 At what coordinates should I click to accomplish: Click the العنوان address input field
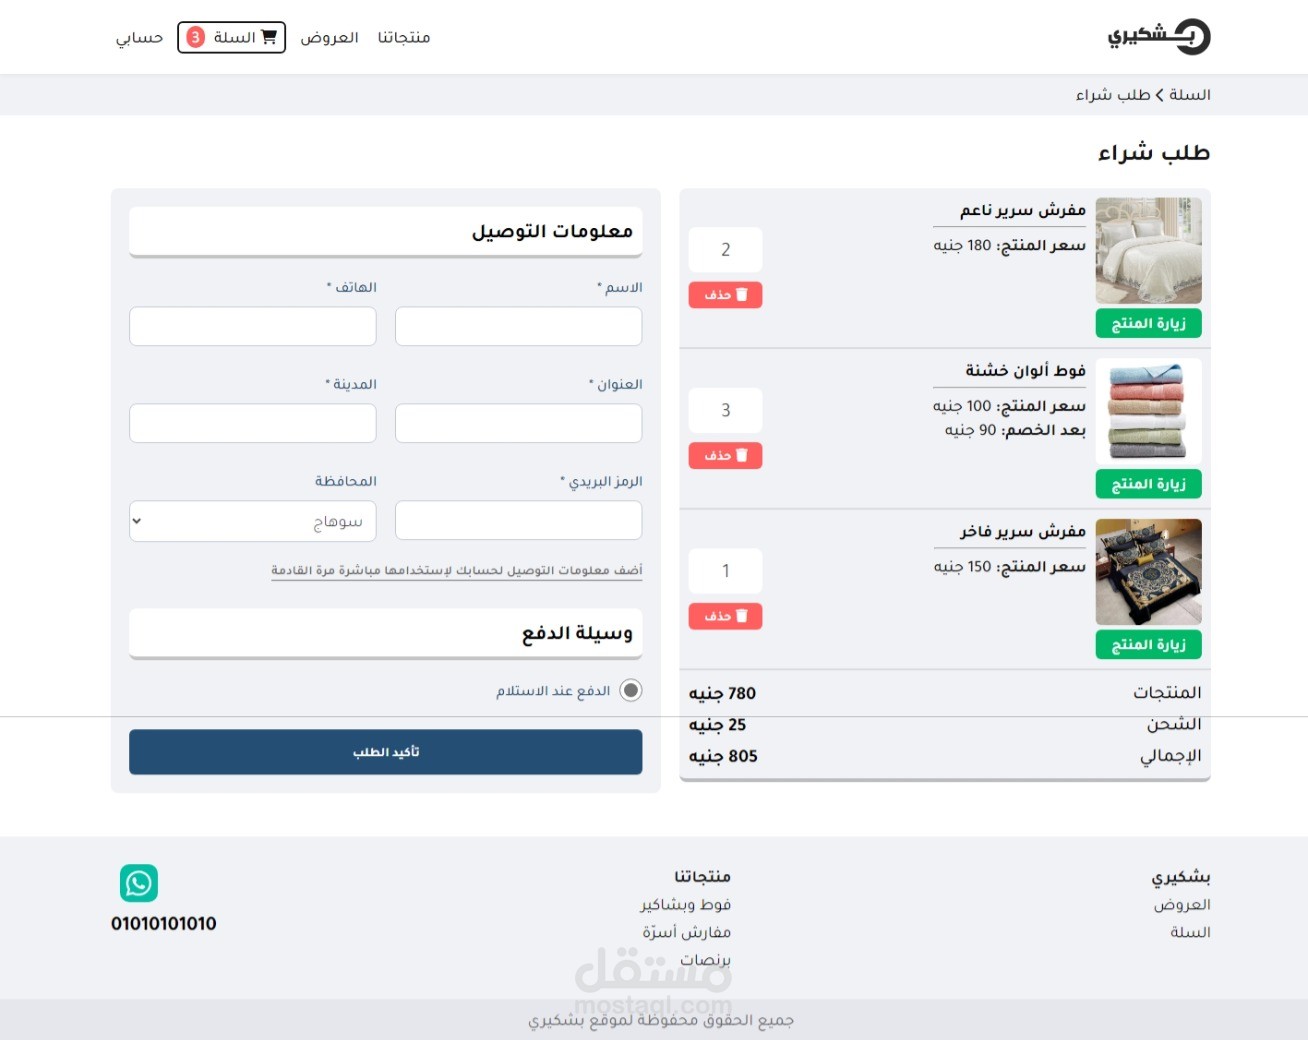click(x=519, y=423)
